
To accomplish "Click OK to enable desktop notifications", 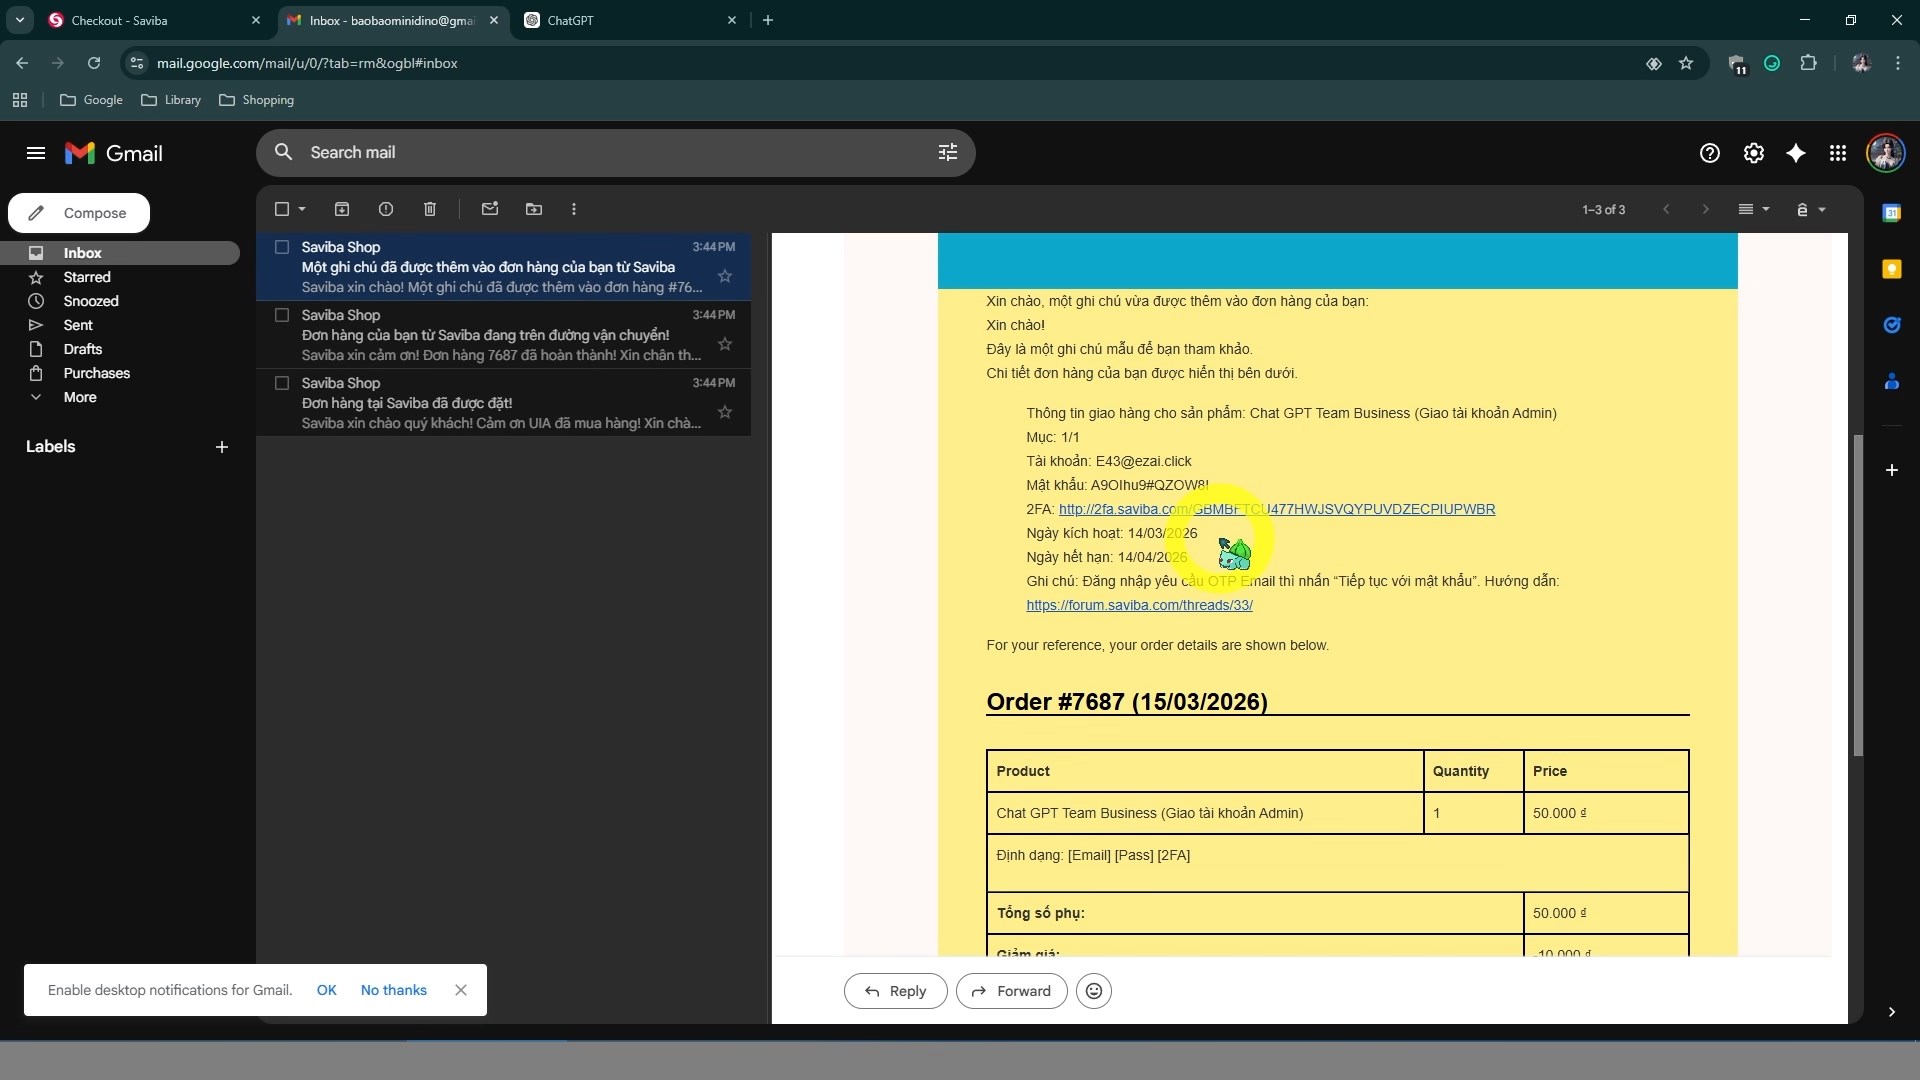I will tap(327, 990).
